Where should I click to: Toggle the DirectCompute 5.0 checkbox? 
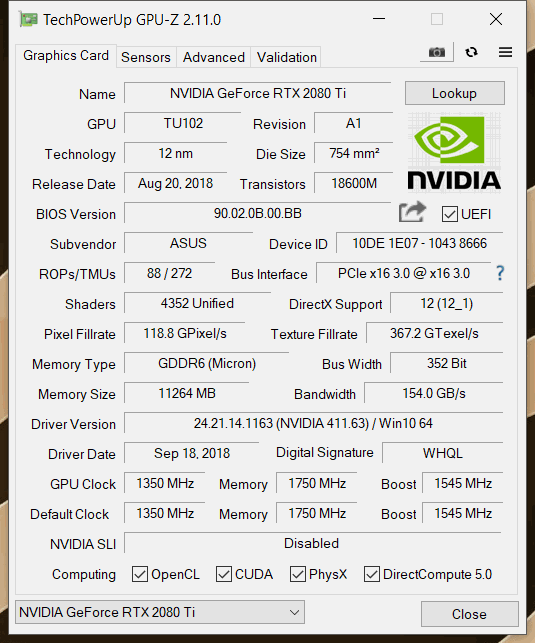(x=372, y=574)
